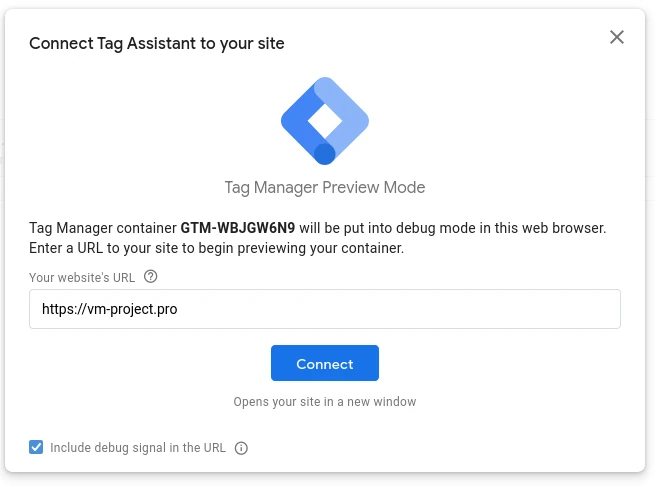Click the 'Opens your site in a new window' hint
The height and width of the screenshot is (487, 655).
tap(325, 402)
